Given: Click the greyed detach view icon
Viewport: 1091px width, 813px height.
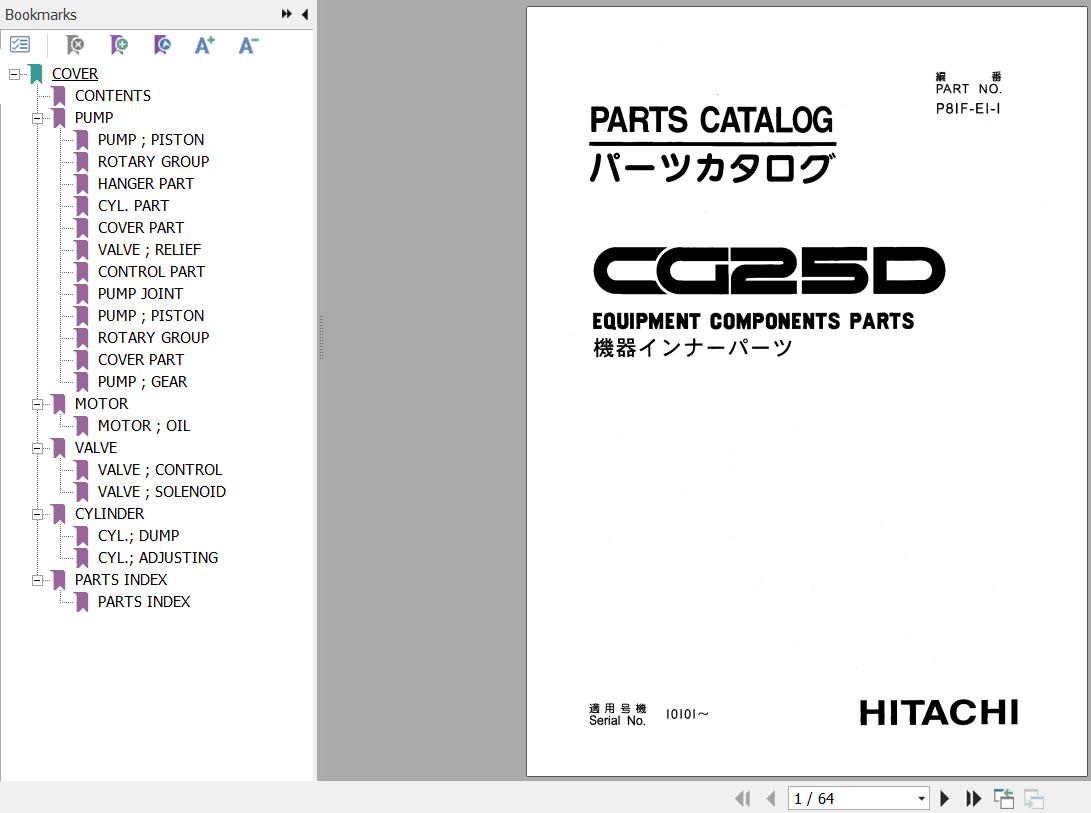Looking at the screenshot, I should pyautogui.click(x=1034, y=798).
